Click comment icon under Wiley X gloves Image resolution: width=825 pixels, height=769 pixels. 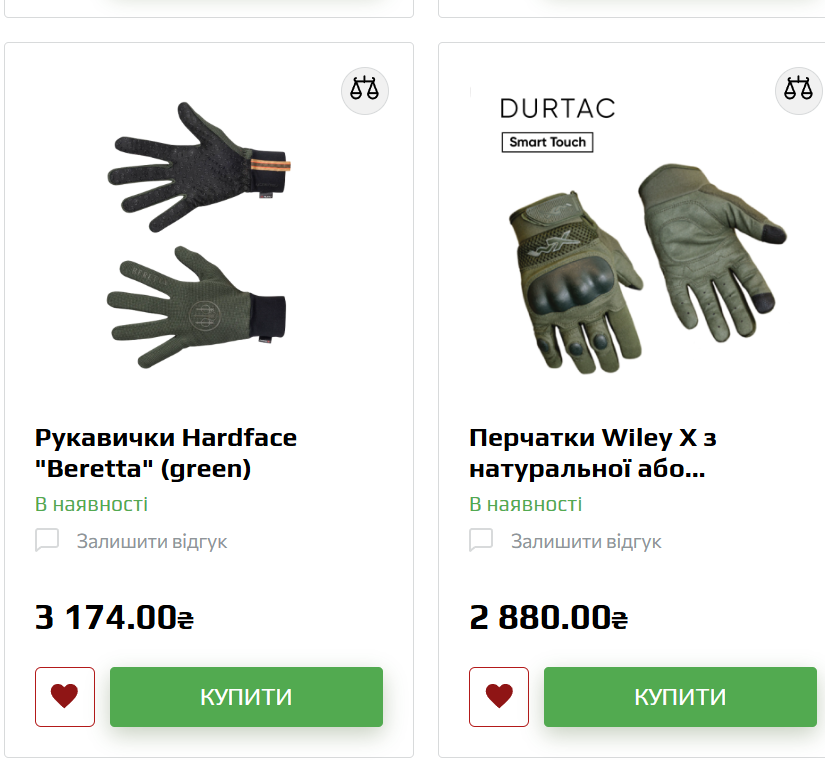coord(481,540)
